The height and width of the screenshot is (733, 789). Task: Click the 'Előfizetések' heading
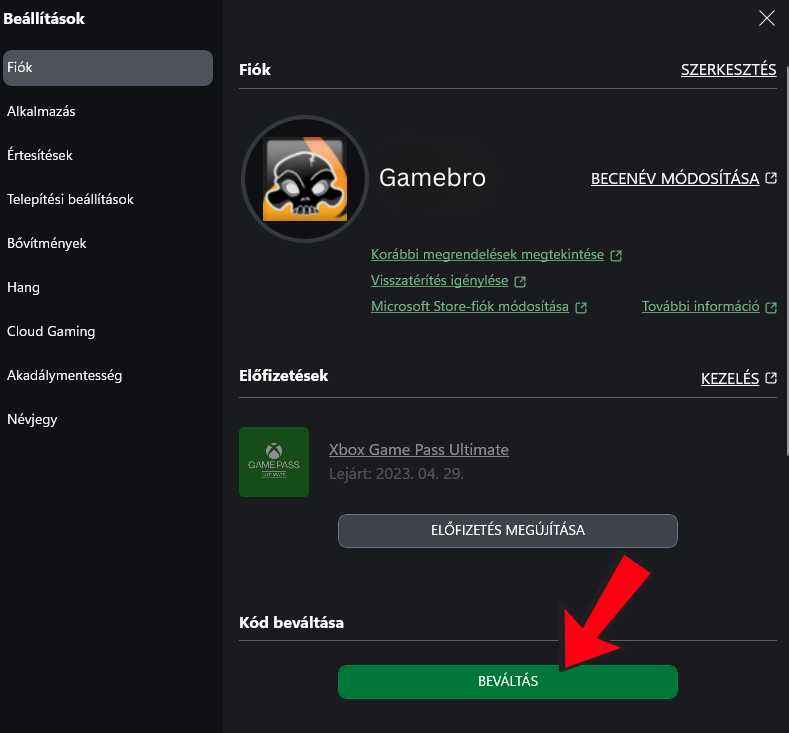(283, 376)
